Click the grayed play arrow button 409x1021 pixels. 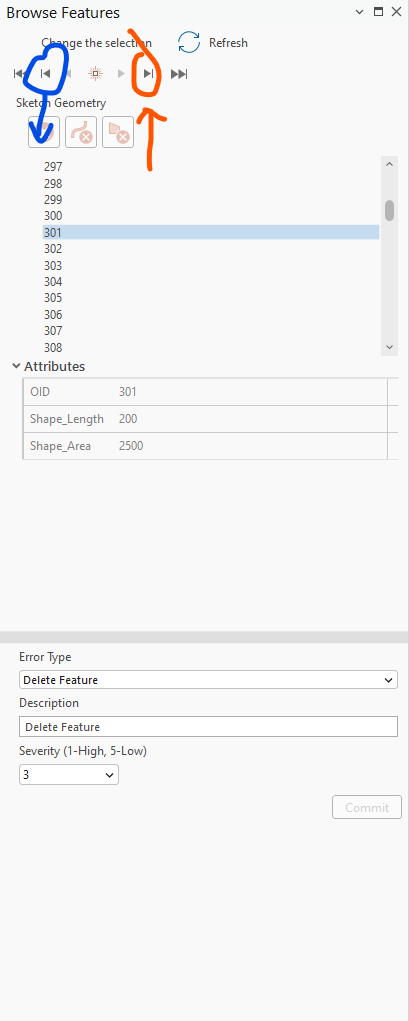(x=121, y=74)
